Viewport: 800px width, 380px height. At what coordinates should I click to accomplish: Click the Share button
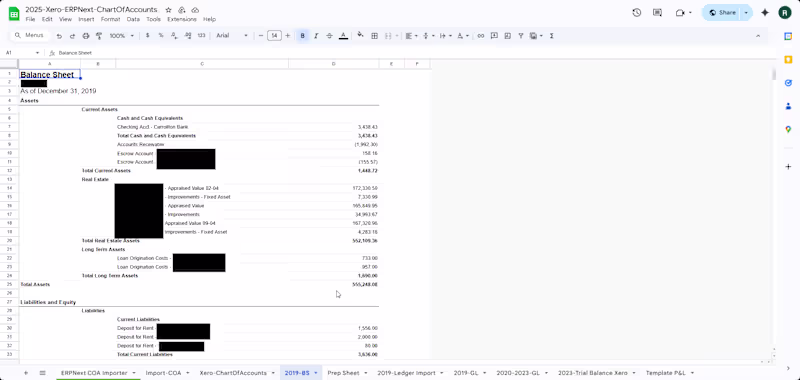[x=721, y=13]
